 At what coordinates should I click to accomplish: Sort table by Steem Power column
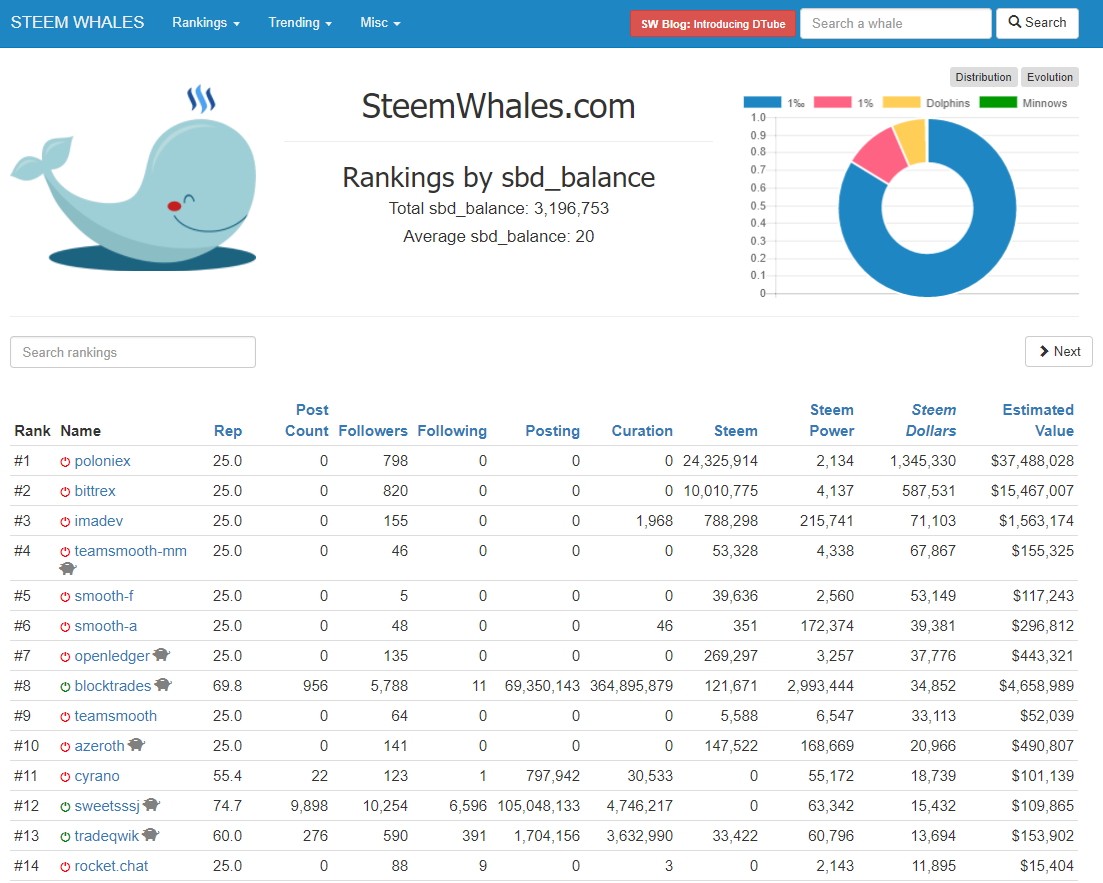(x=831, y=420)
